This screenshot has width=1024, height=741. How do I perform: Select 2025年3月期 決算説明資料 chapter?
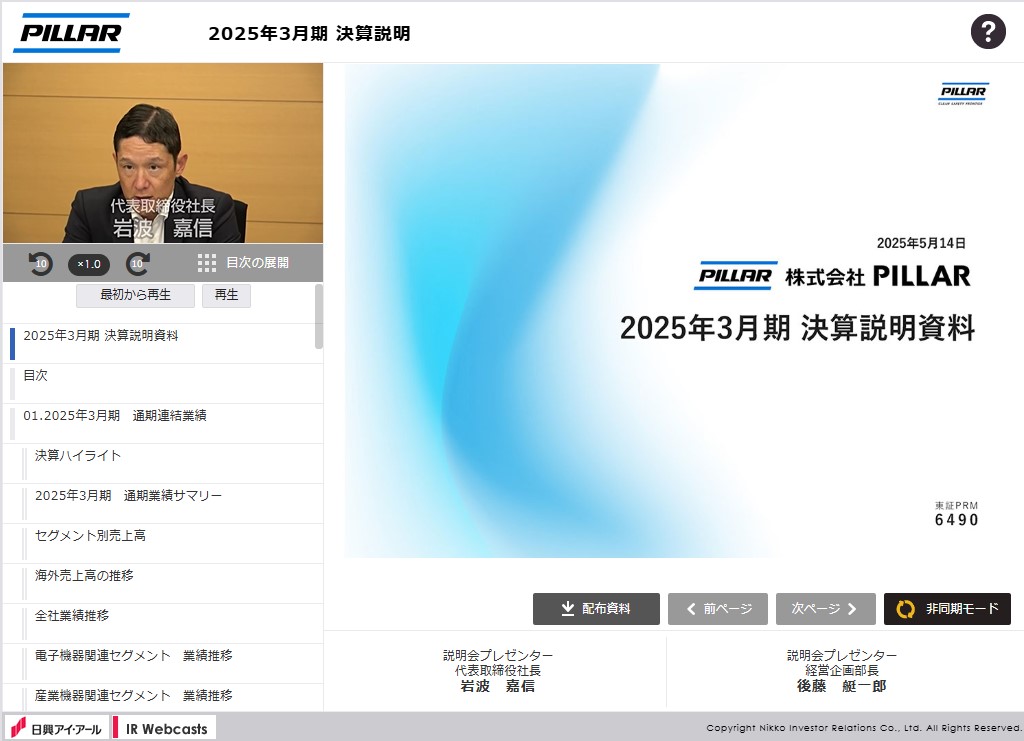(163, 343)
